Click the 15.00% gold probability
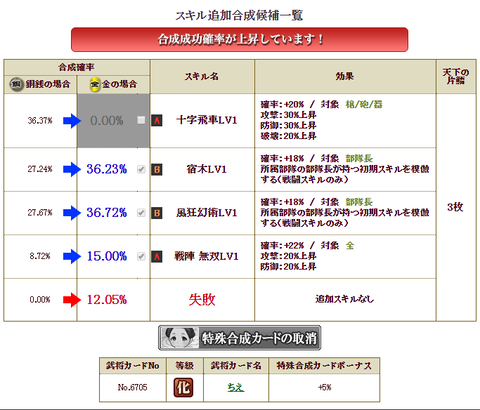480x410 pixels. pyautogui.click(x=107, y=256)
